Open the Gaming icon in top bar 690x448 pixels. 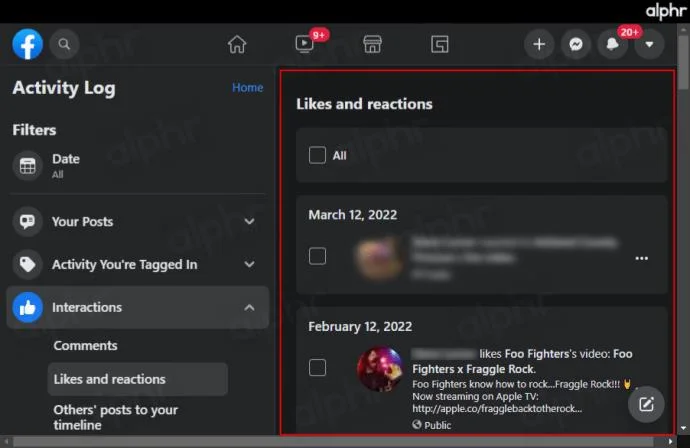coord(440,44)
